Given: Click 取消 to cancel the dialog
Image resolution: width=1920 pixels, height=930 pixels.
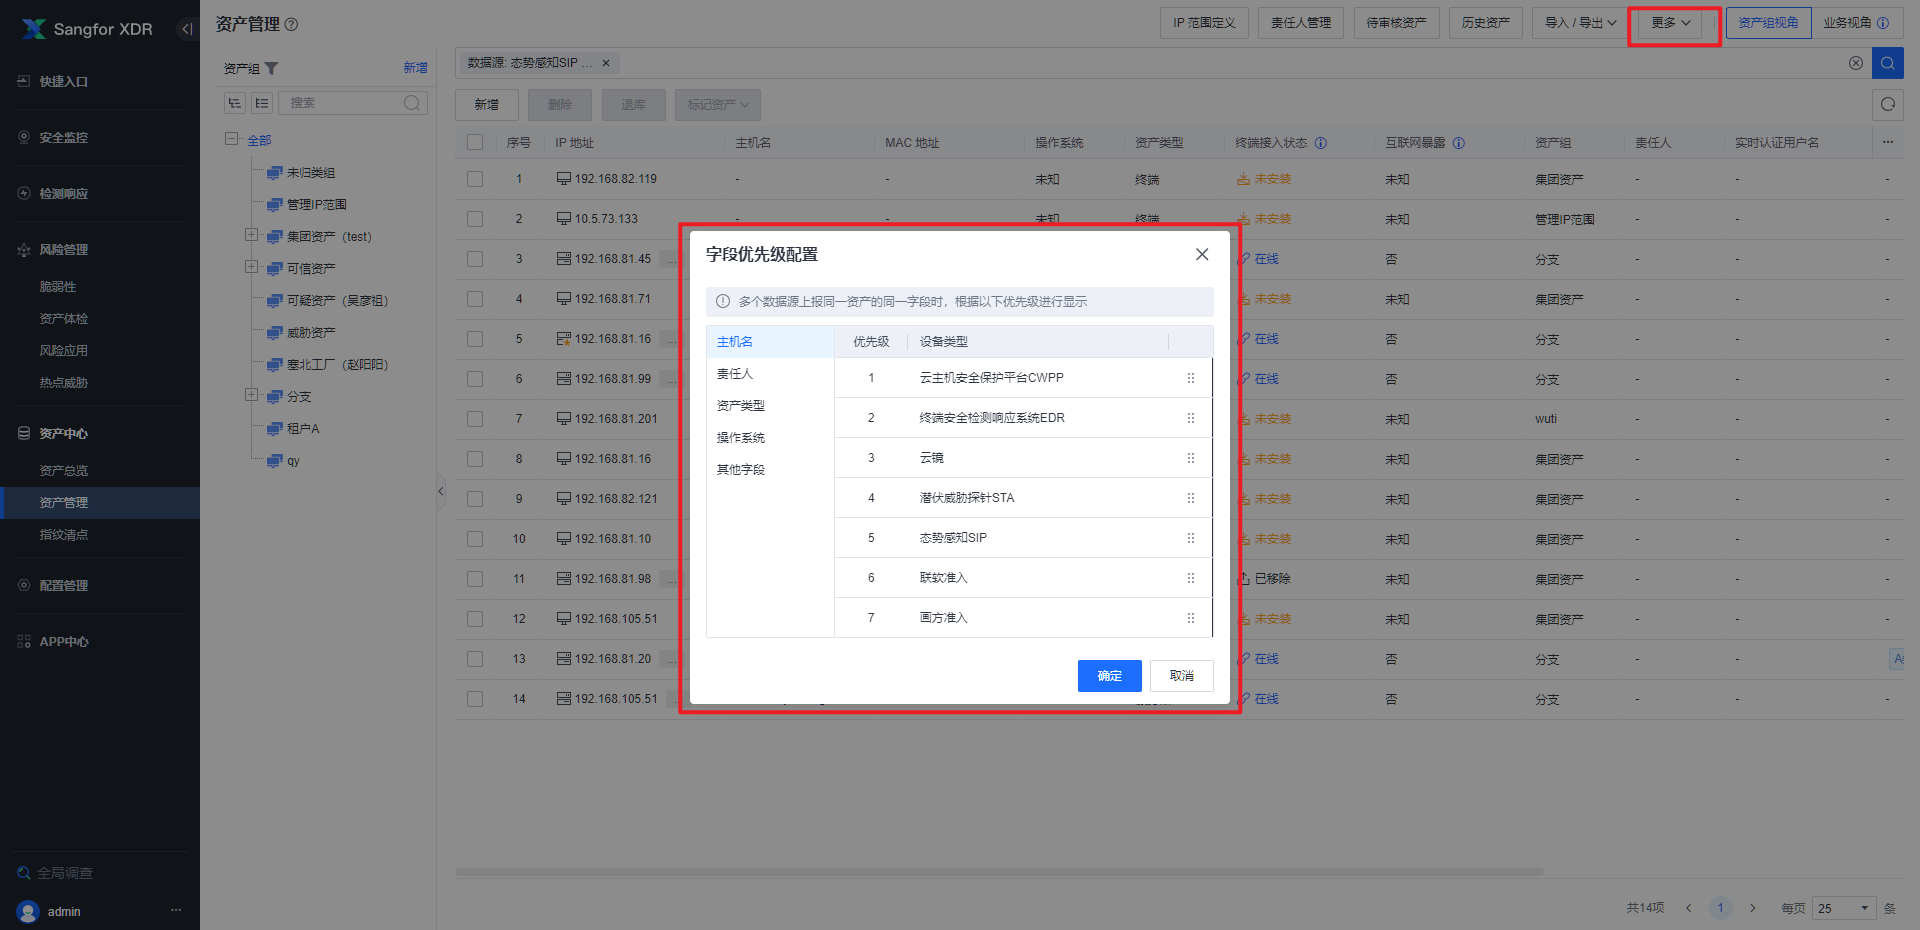Looking at the screenshot, I should pyautogui.click(x=1181, y=676).
